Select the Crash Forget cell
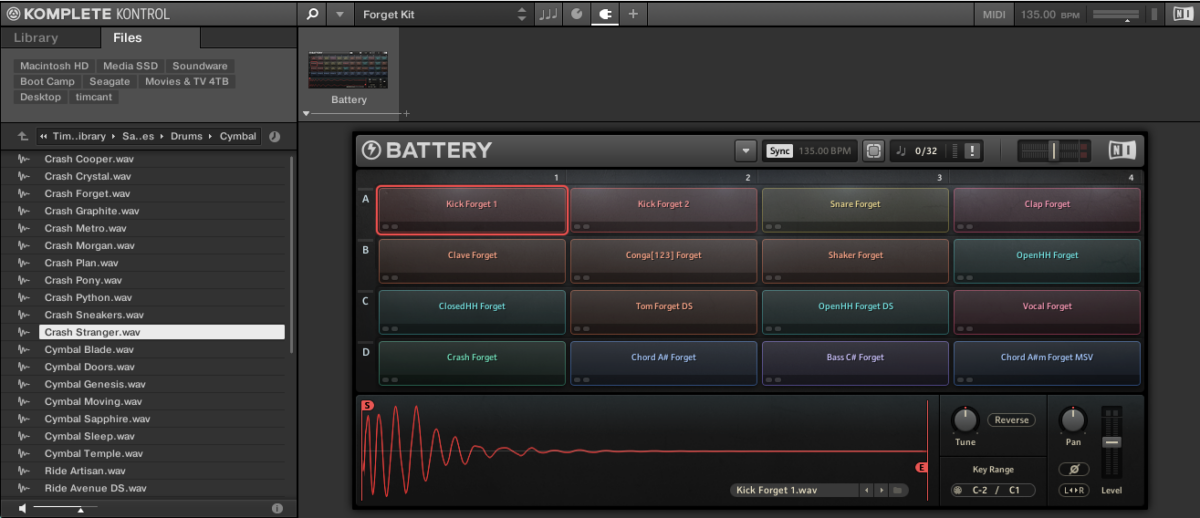The height and width of the screenshot is (518, 1200). [x=472, y=363]
